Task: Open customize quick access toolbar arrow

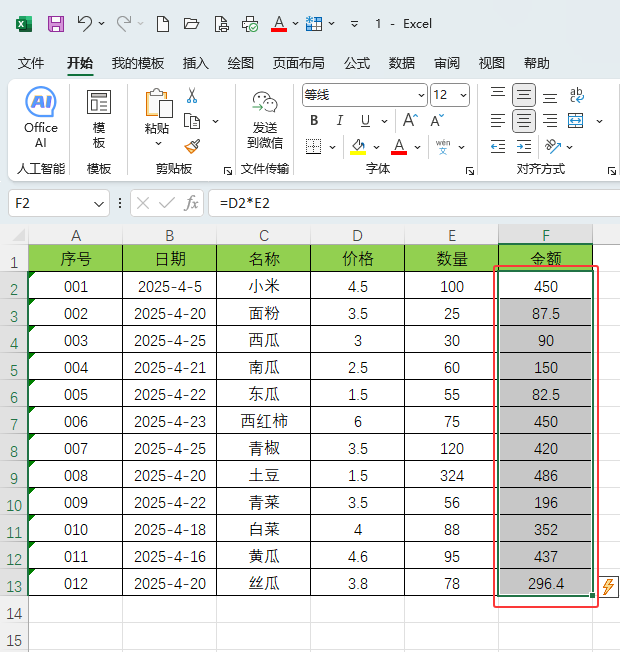Action: 354,24
